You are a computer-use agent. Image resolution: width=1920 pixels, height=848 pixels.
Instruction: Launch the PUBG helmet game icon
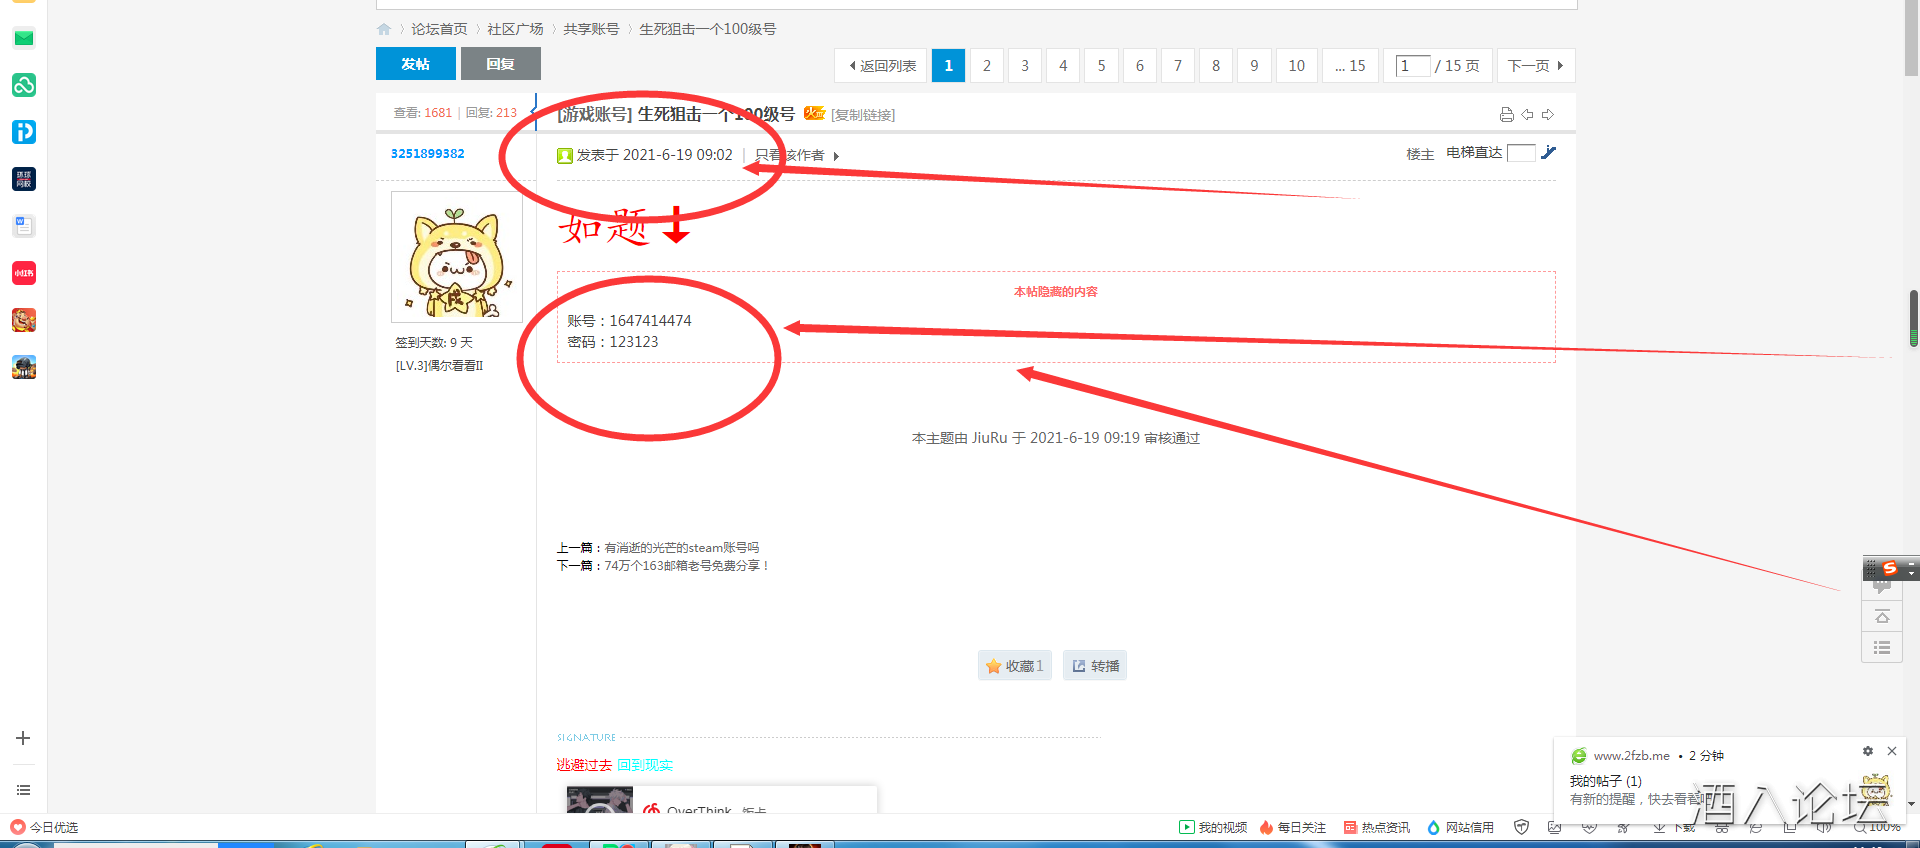tap(24, 367)
